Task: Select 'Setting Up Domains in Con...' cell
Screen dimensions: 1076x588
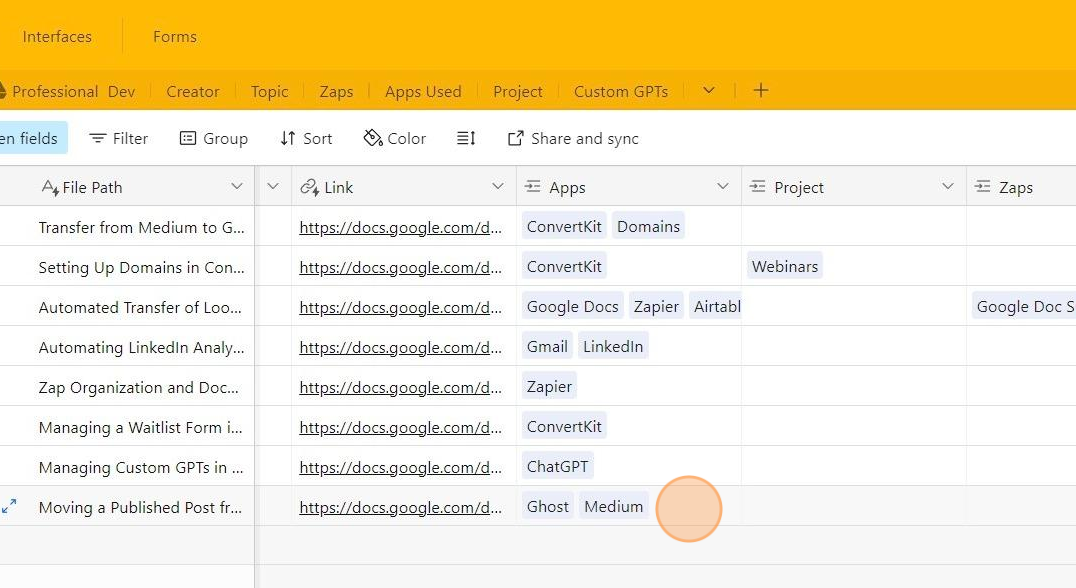Action: [x=141, y=267]
